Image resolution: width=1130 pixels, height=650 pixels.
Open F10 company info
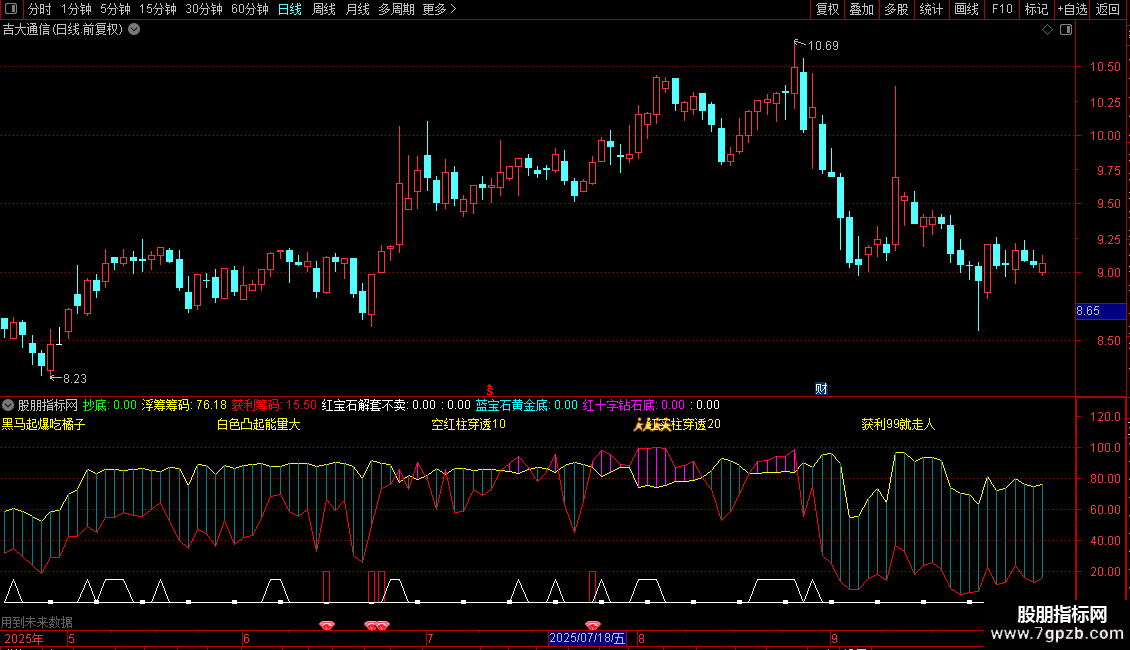pos(1002,9)
